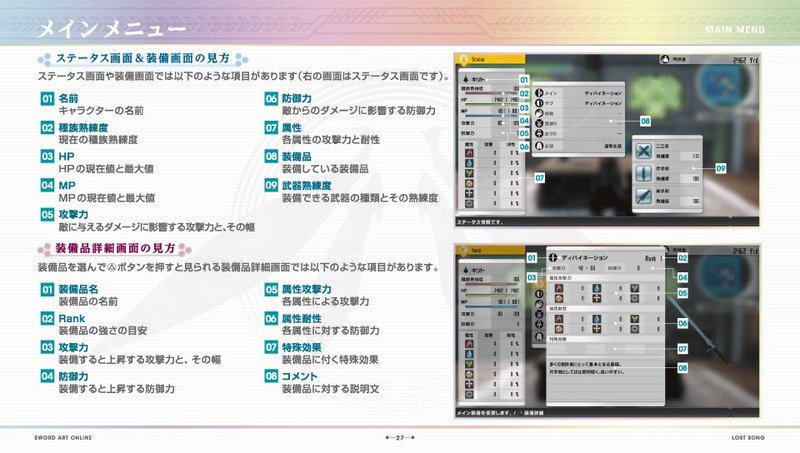Select the メイン ディバイネーション equipment row
The height and width of the screenshot is (453, 800).
point(579,93)
